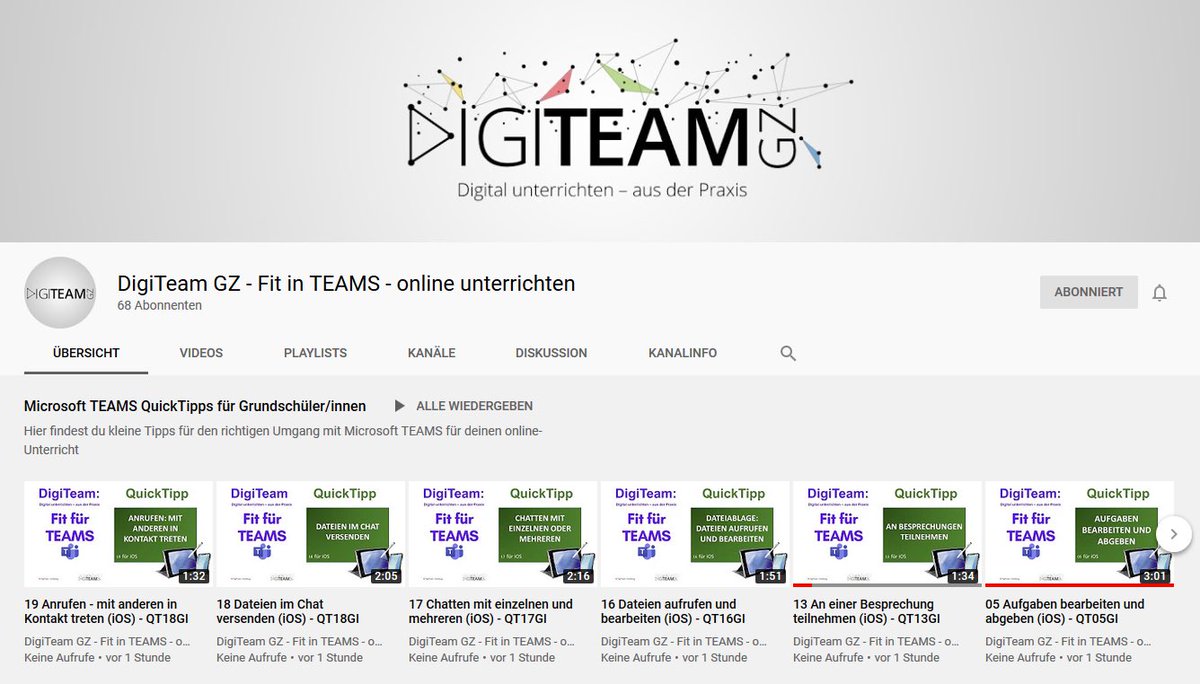
Task: Click the play triangle beside Alle Wiedergeben
Action: 400,406
